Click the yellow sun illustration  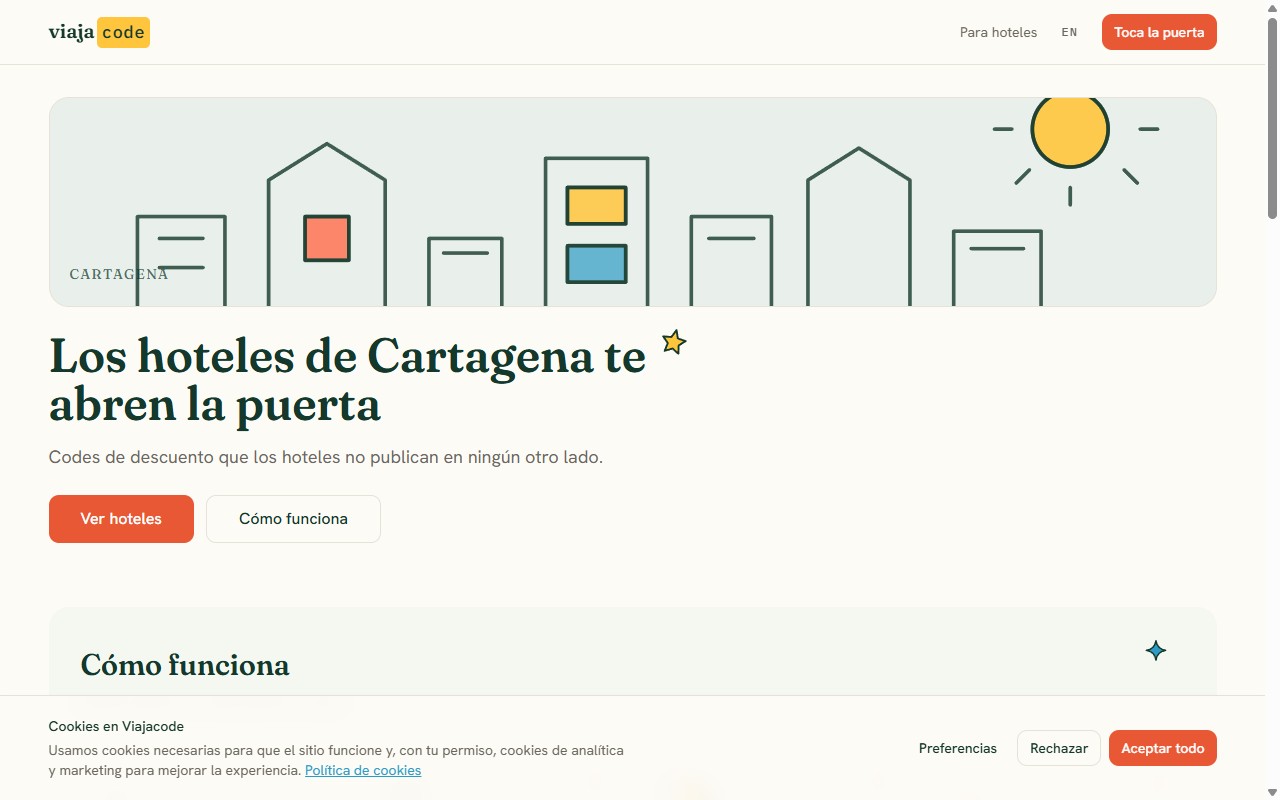point(1070,130)
